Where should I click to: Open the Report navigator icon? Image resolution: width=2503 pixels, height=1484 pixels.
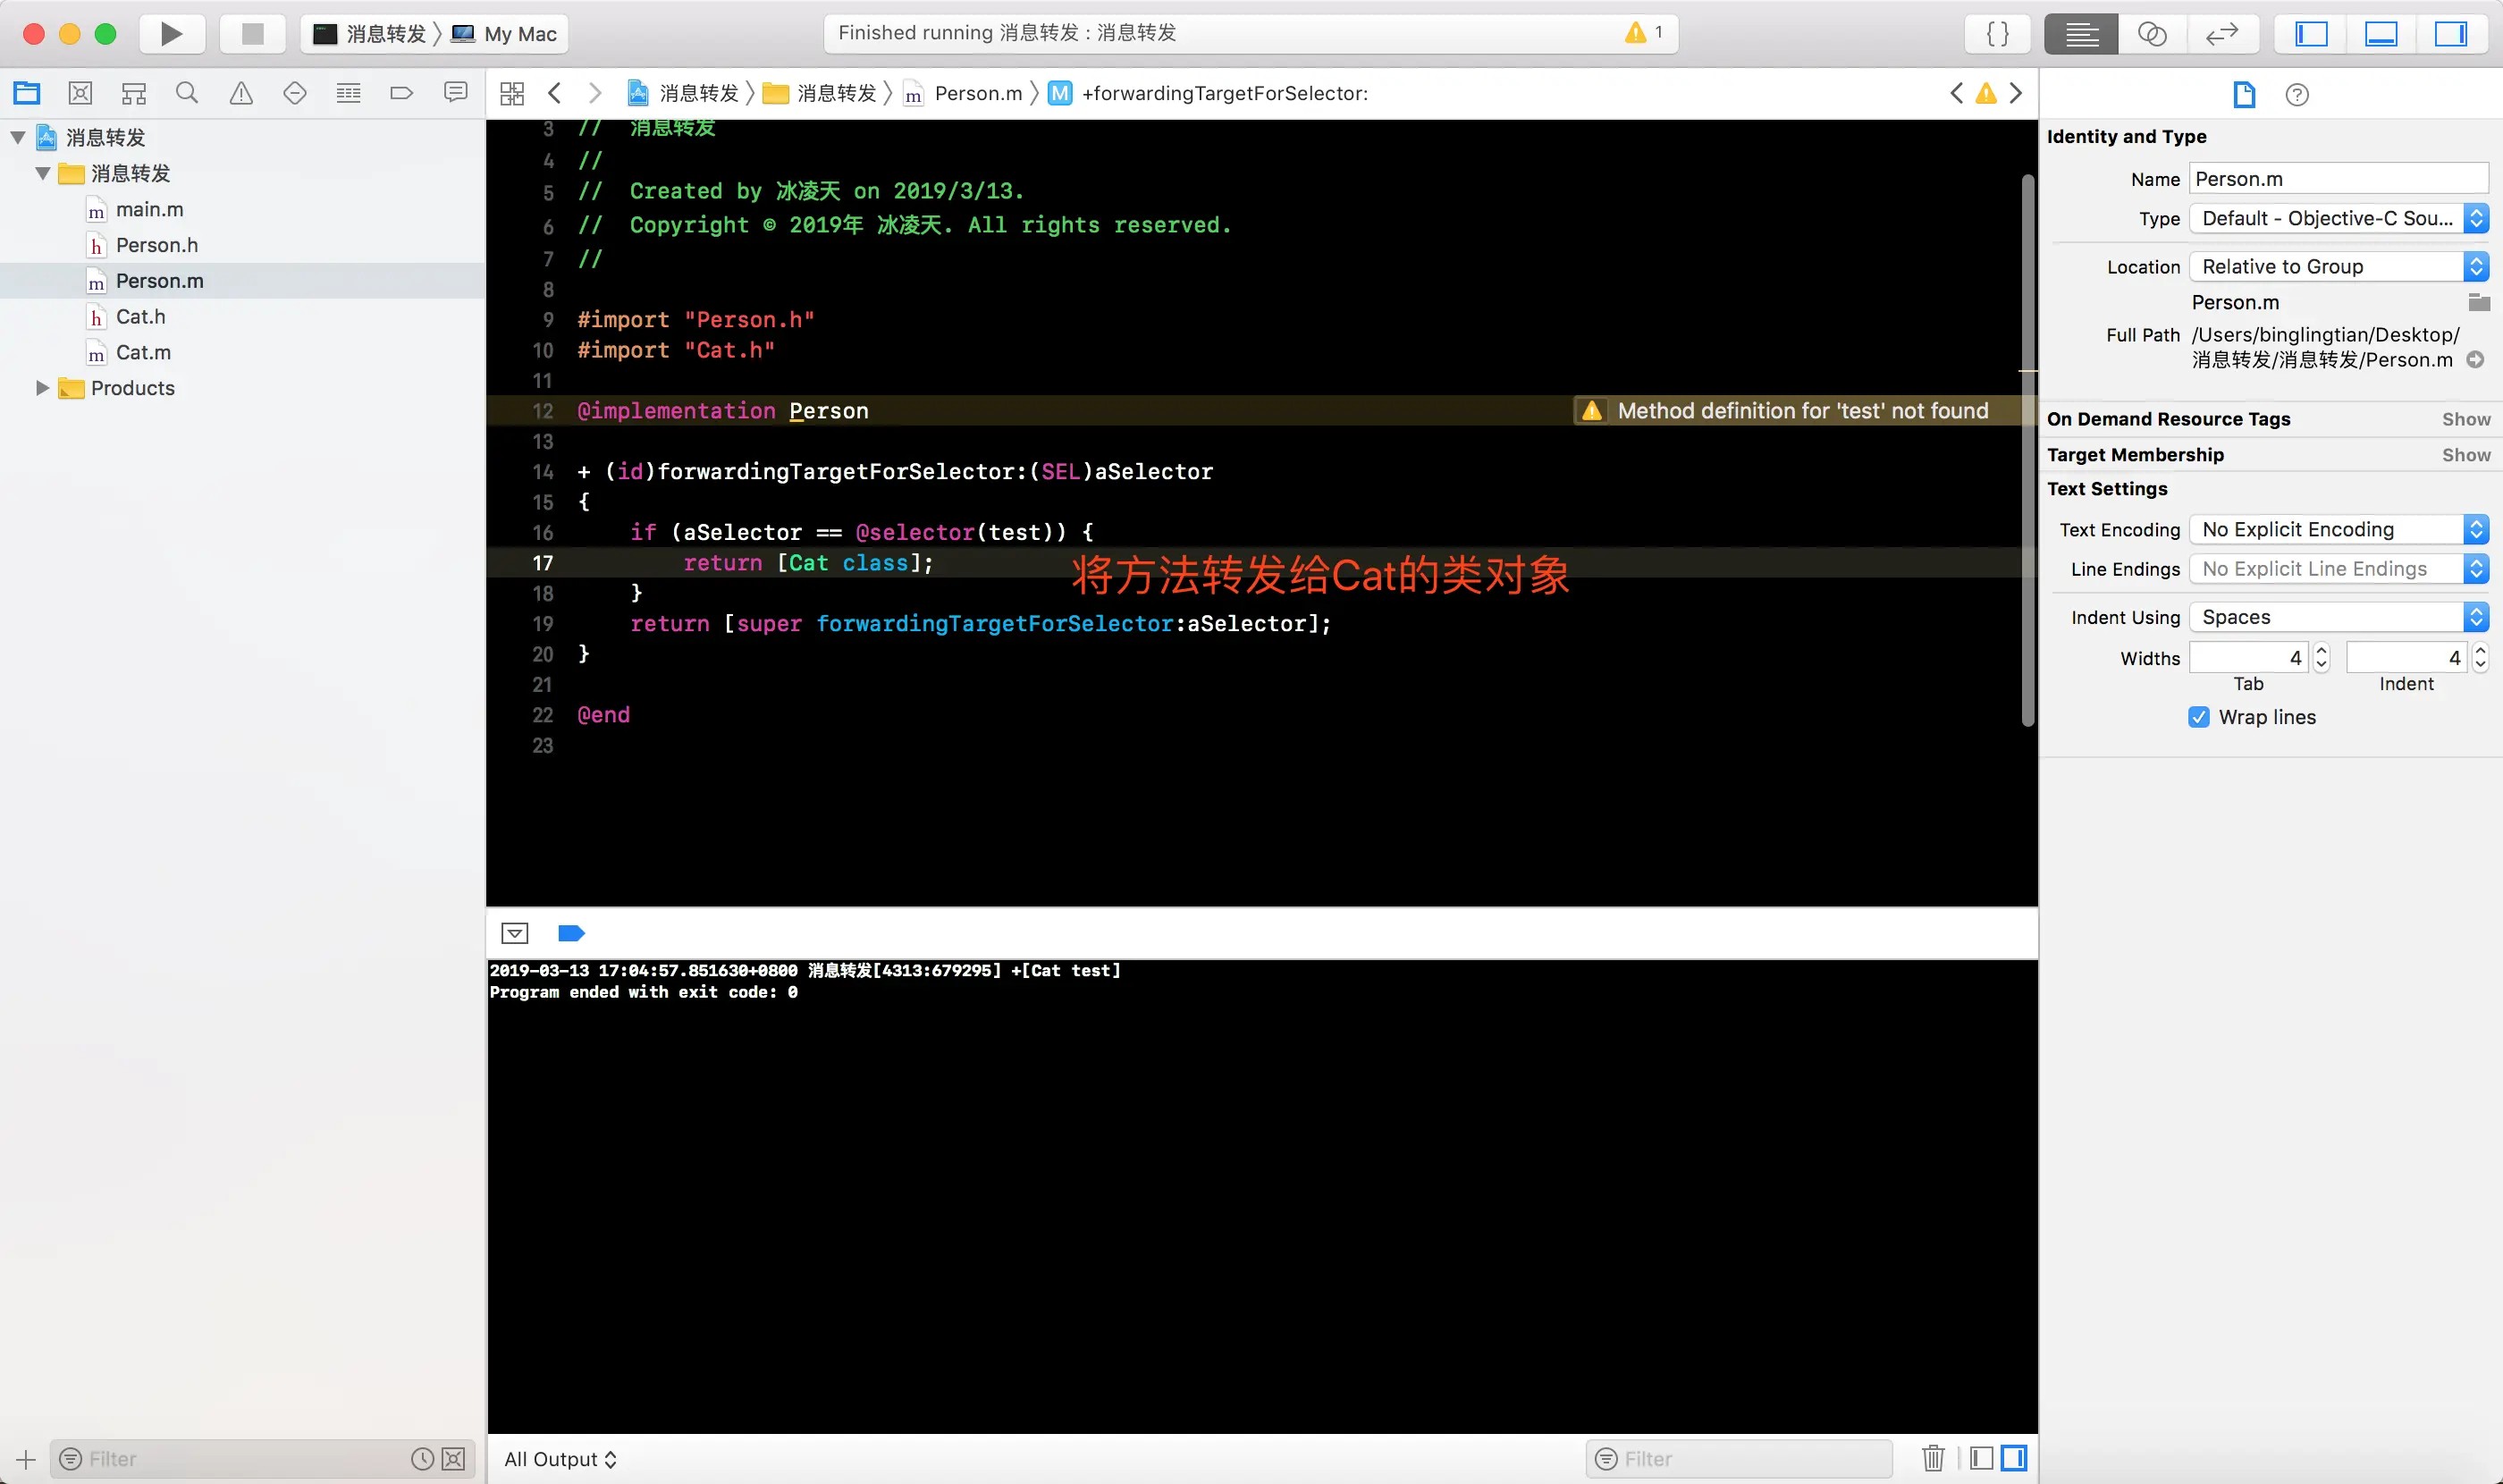455,93
